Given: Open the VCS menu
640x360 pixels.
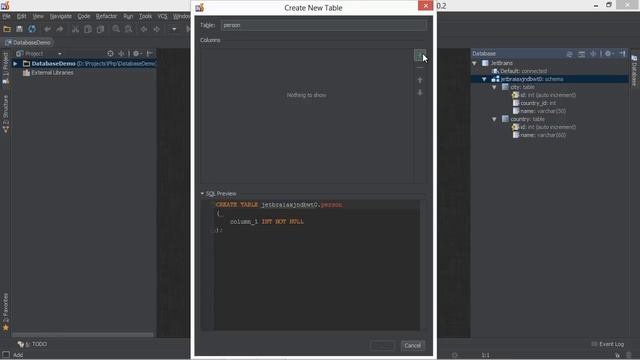Looking at the screenshot, I should [x=162, y=16].
